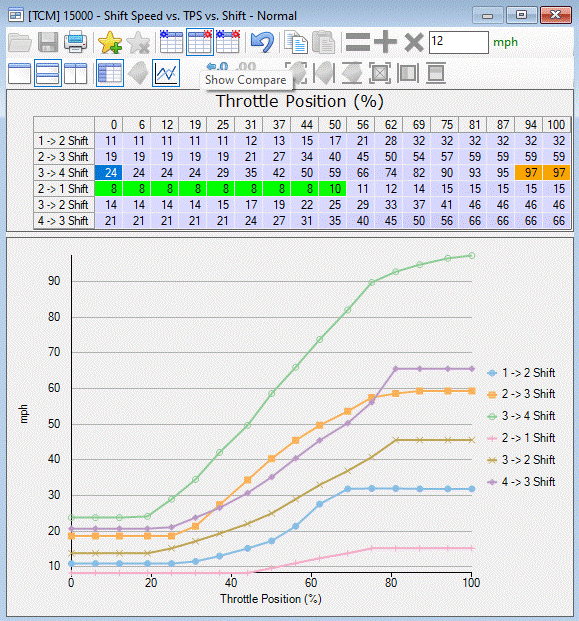Screen dimensions: 579x621
Task: Click 1 -> 2 Shift legend entry
Action: click(x=521, y=373)
